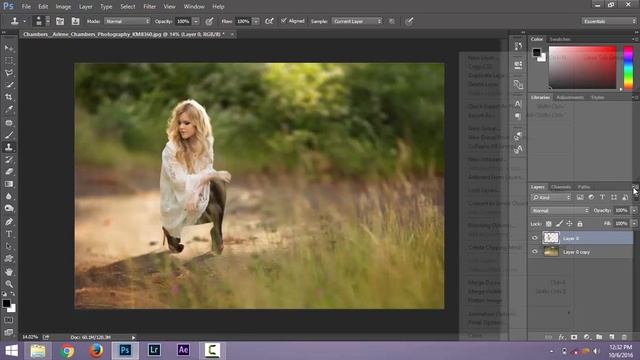The height and width of the screenshot is (360, 640).
Task: Add a layer mask
Action: (x=574, y=337)
